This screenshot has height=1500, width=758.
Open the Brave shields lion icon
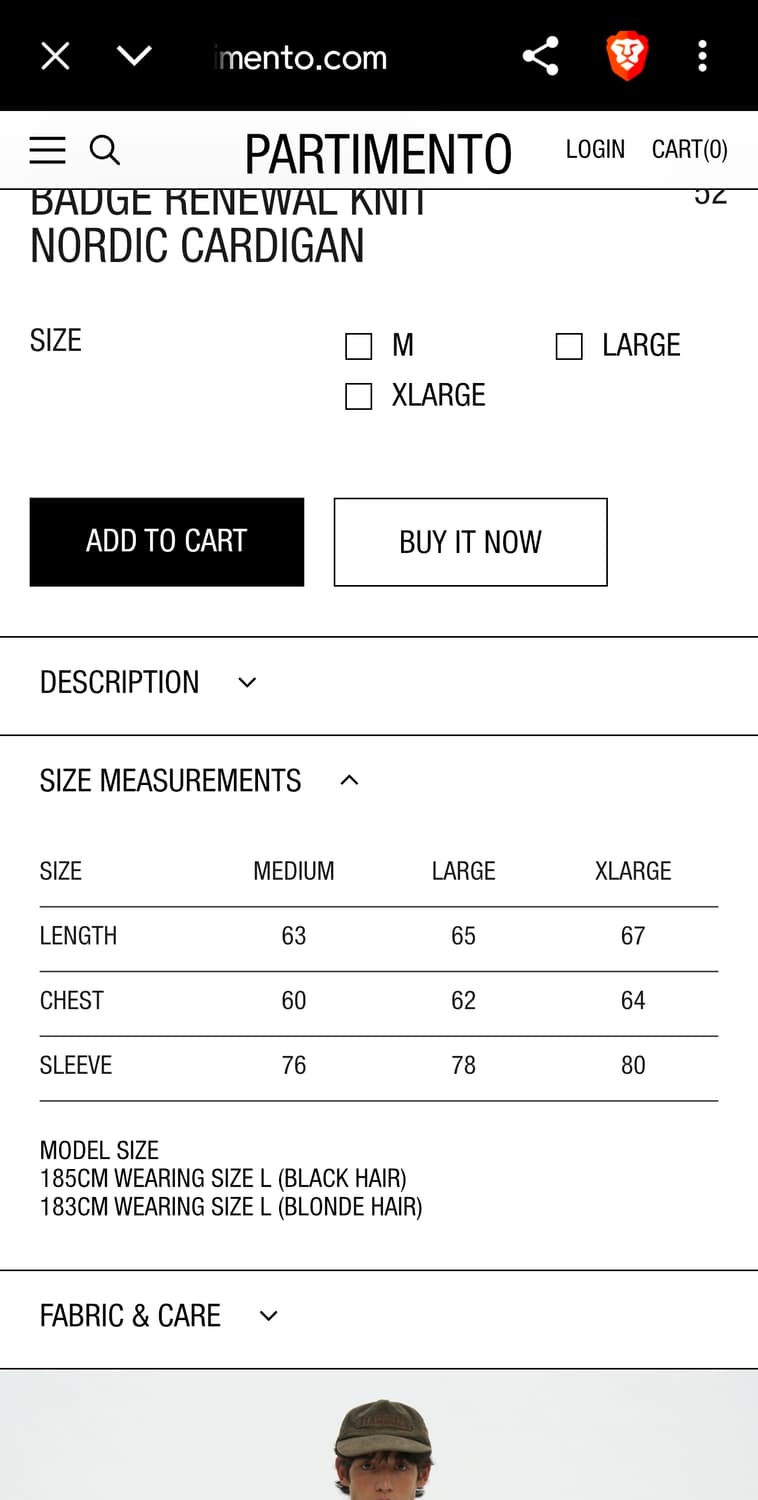click(x=627, y=56)
